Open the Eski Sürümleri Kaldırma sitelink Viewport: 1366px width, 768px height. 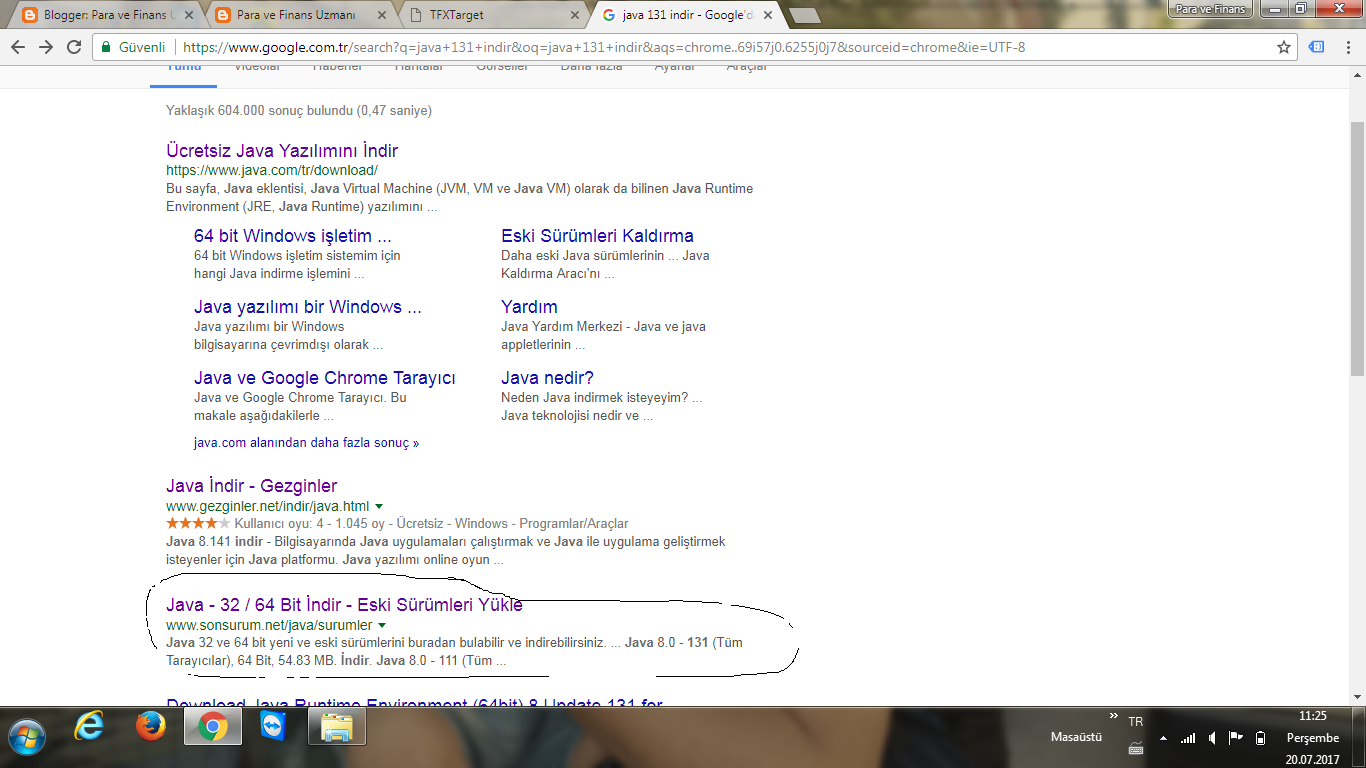pyautogui.click(x=597, y=236)
